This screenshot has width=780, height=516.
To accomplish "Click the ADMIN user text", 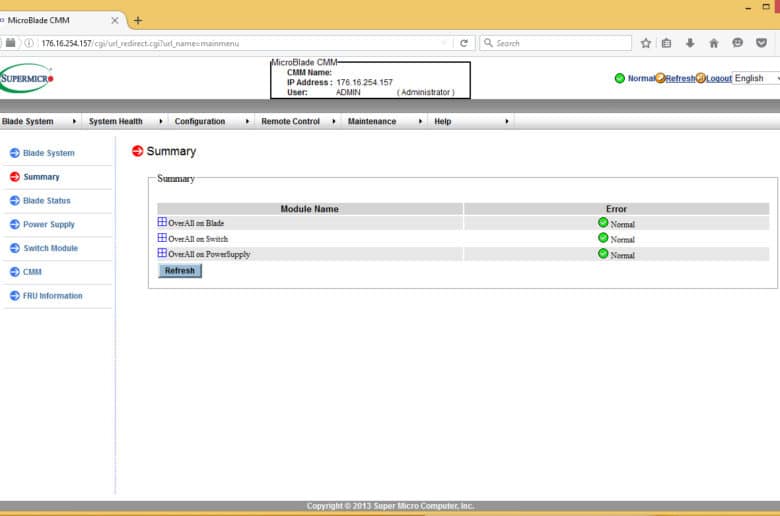I will (x=348, y=92).
